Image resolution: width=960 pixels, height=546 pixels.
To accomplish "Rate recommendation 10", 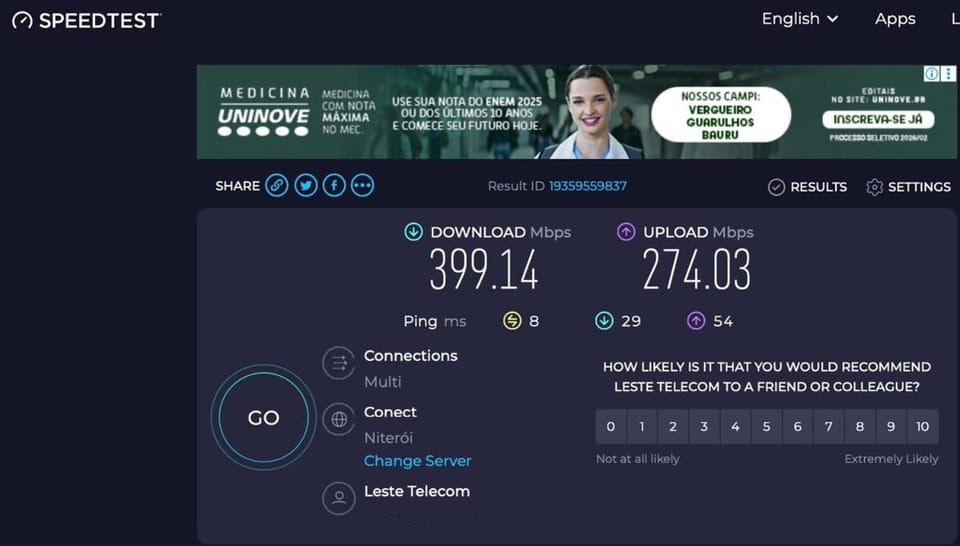I will point(923,427).
